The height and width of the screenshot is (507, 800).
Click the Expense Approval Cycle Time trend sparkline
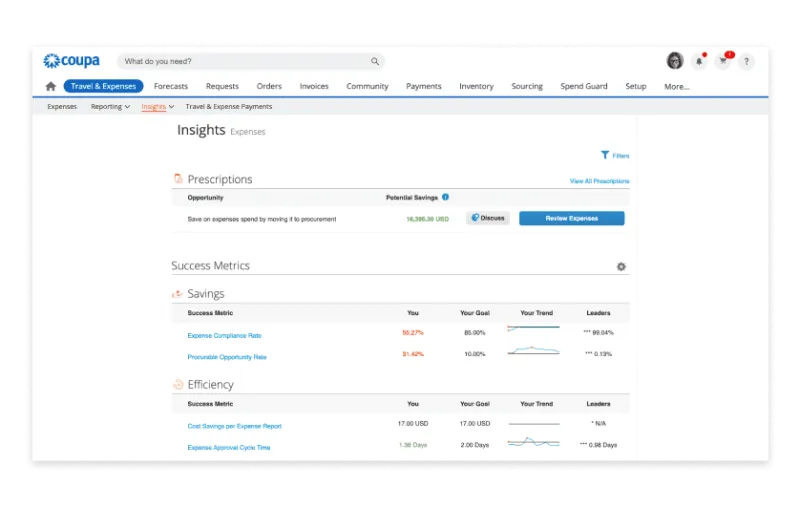533,442
